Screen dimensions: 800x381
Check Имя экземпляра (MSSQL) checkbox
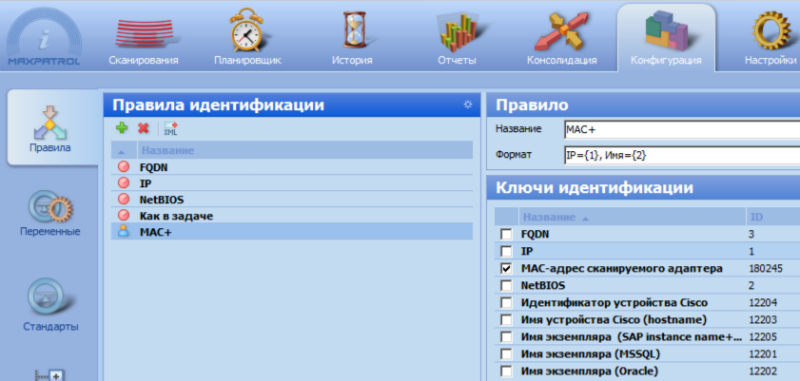tap(506, 354)
